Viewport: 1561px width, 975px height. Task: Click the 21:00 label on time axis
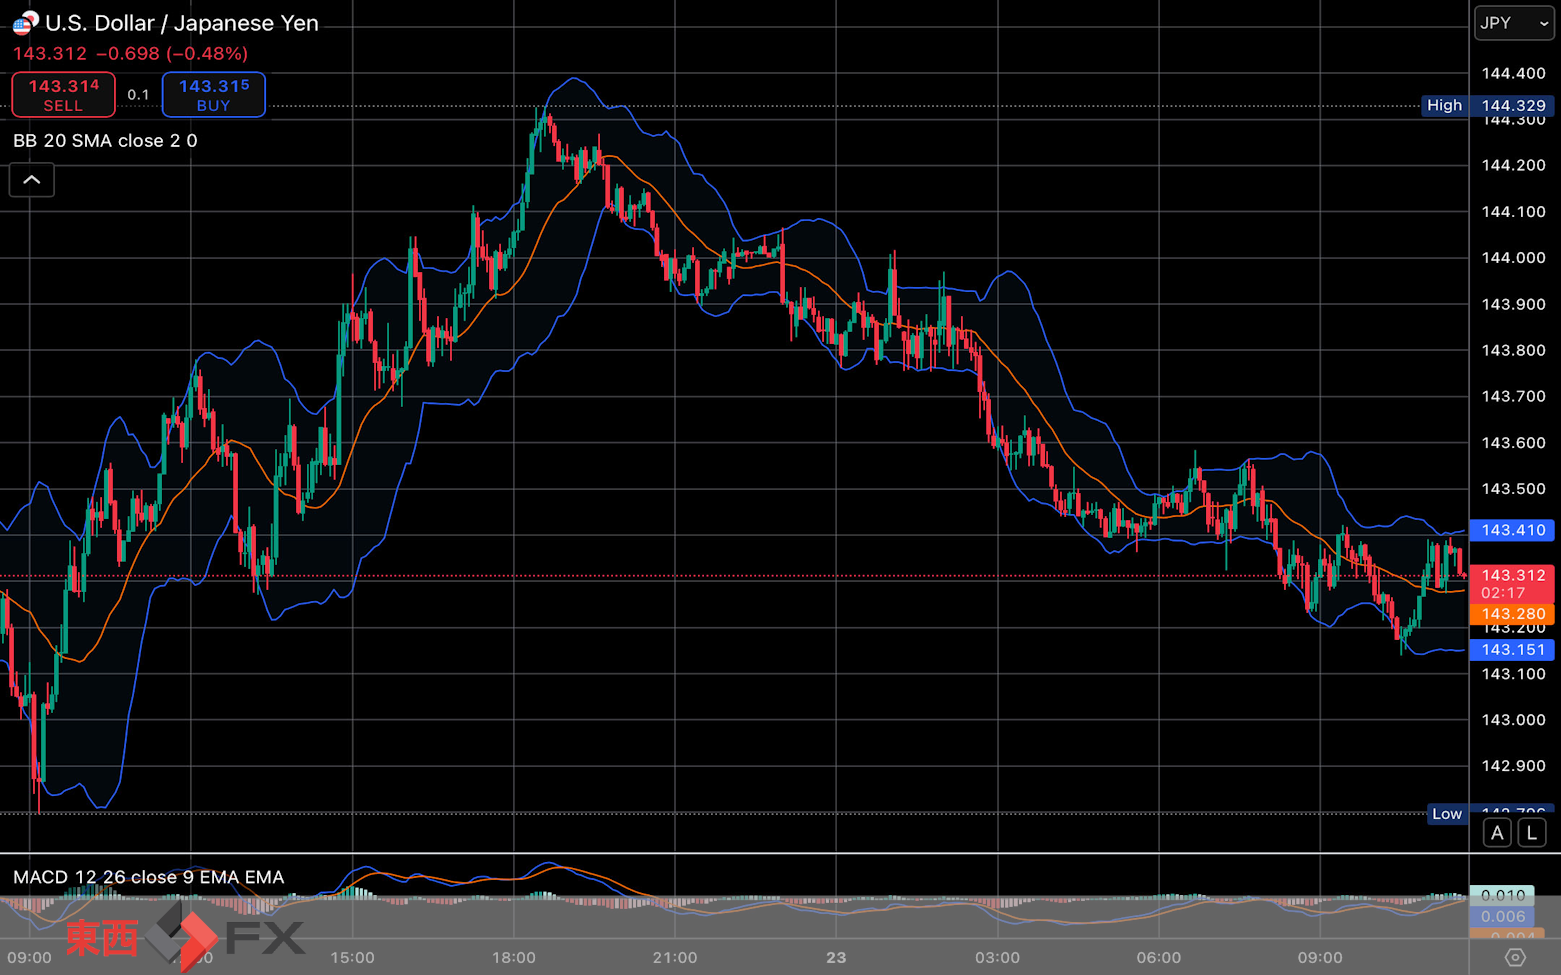click(x=675, y=957)
